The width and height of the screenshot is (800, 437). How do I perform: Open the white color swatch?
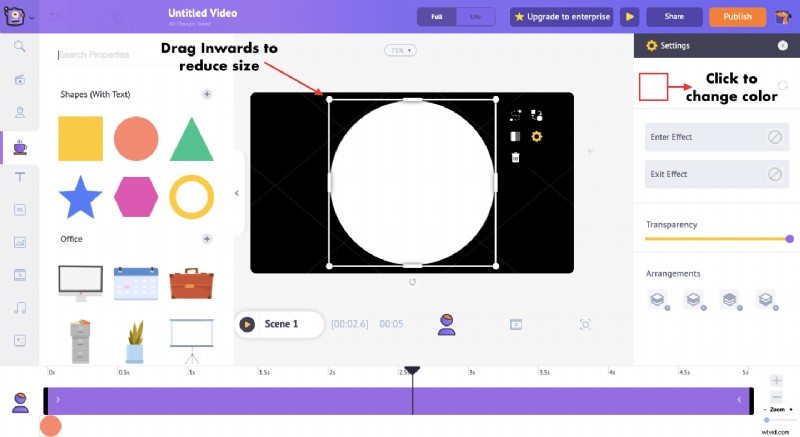(653, 87)
